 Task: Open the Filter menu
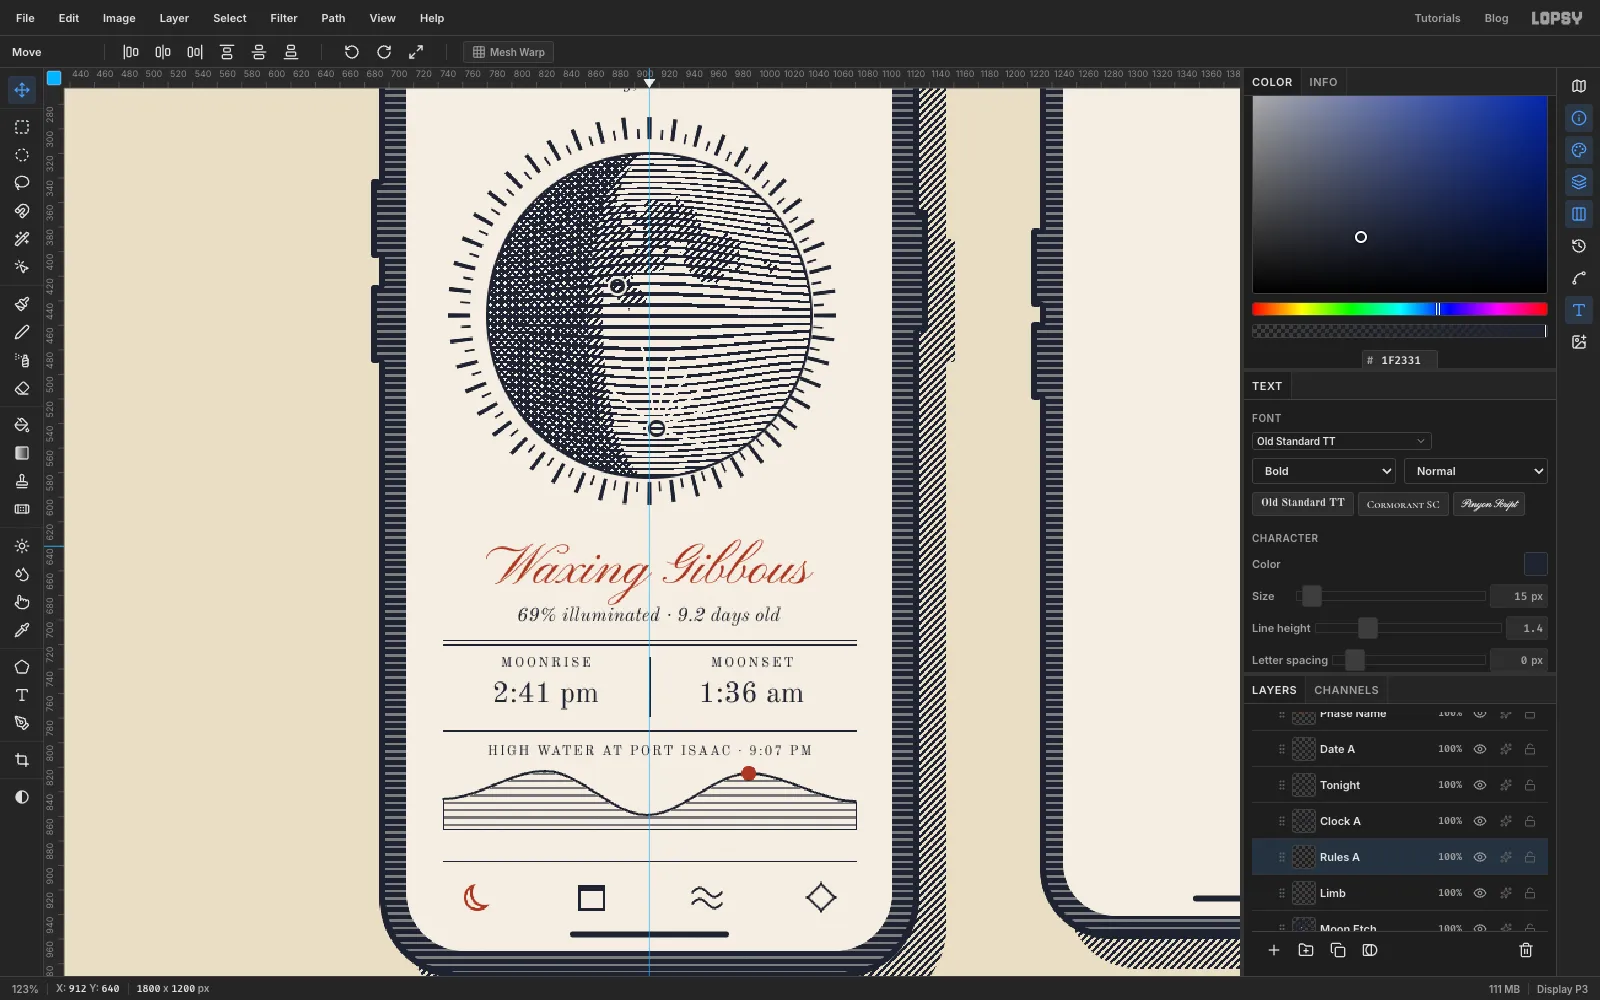point(284,18)
